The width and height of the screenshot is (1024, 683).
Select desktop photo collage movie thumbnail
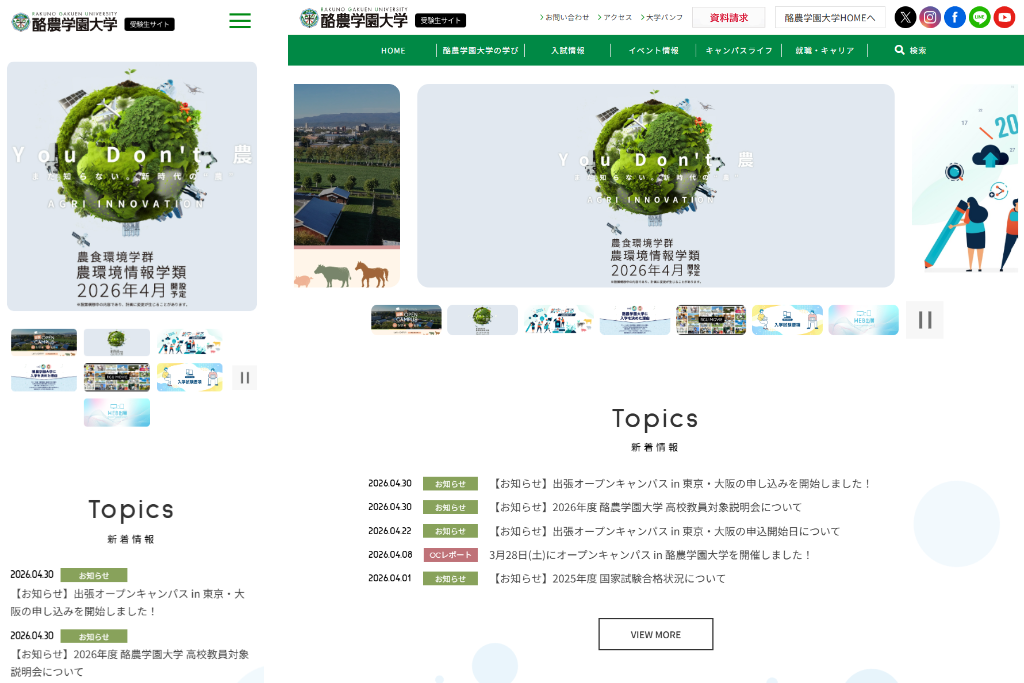[x=711, y=320]
